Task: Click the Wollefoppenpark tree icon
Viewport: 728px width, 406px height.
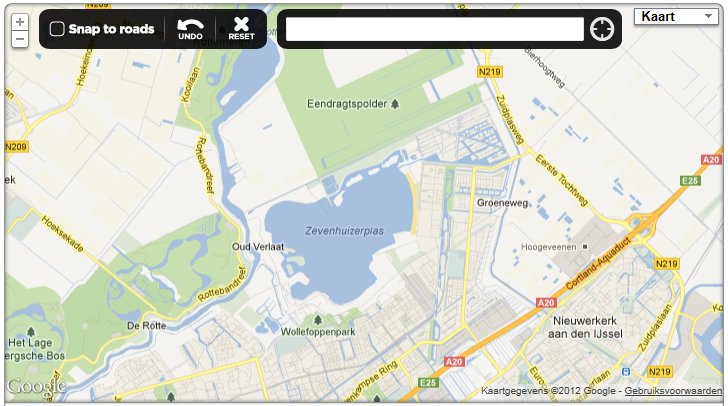Action: (318, 320)
